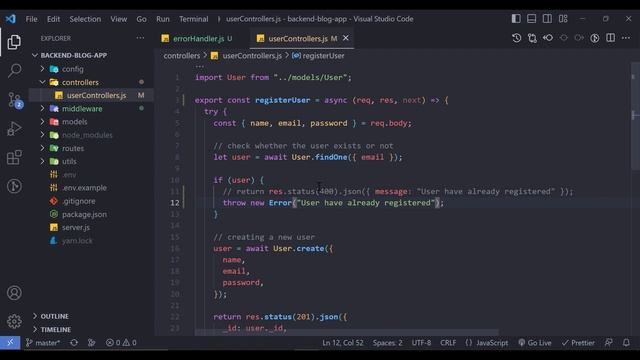The image size is (640, 360).
Task: Open package.json in explorer
Action: [84, 214]
